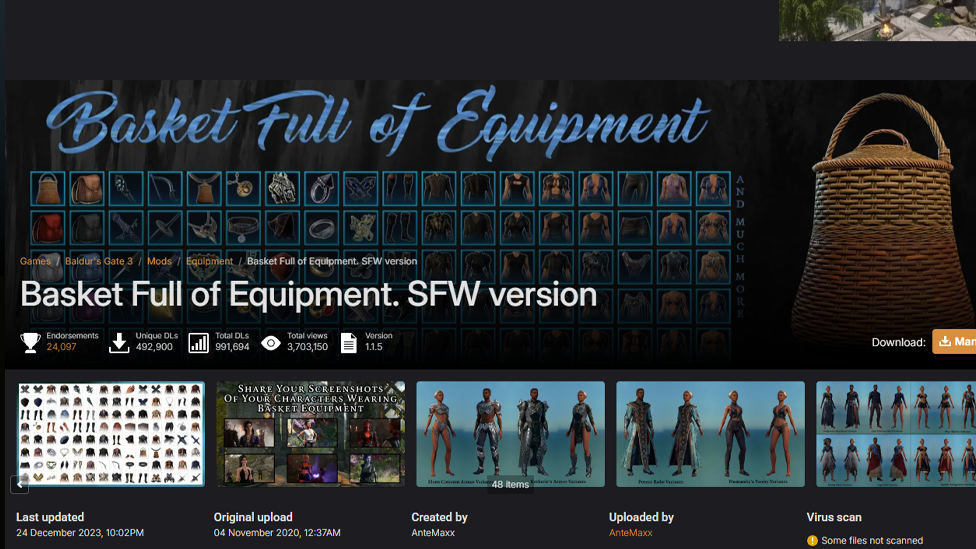Click Created by AnteMaxx text
Image resolution: width=976 pixels, height=549 pixels.
(433, 533)
